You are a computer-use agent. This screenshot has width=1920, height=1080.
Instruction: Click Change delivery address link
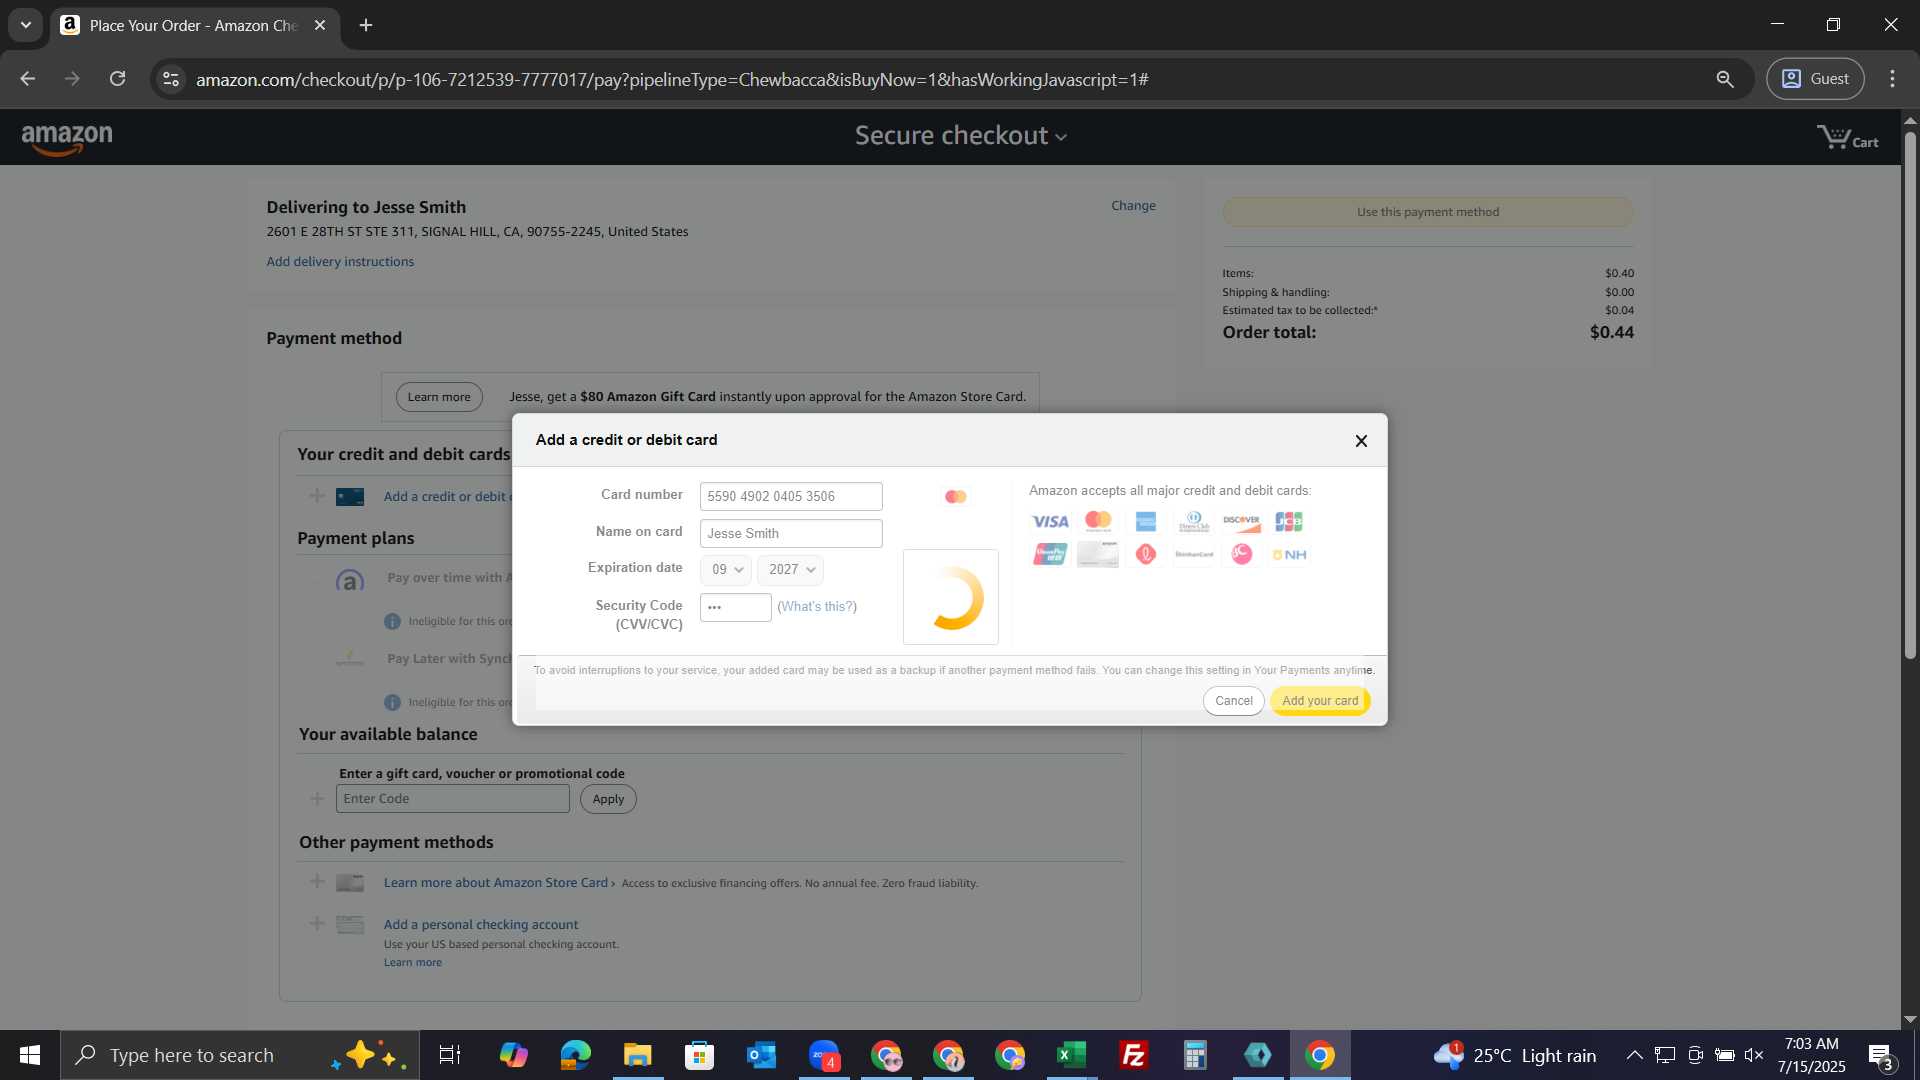click(1133, 205)
